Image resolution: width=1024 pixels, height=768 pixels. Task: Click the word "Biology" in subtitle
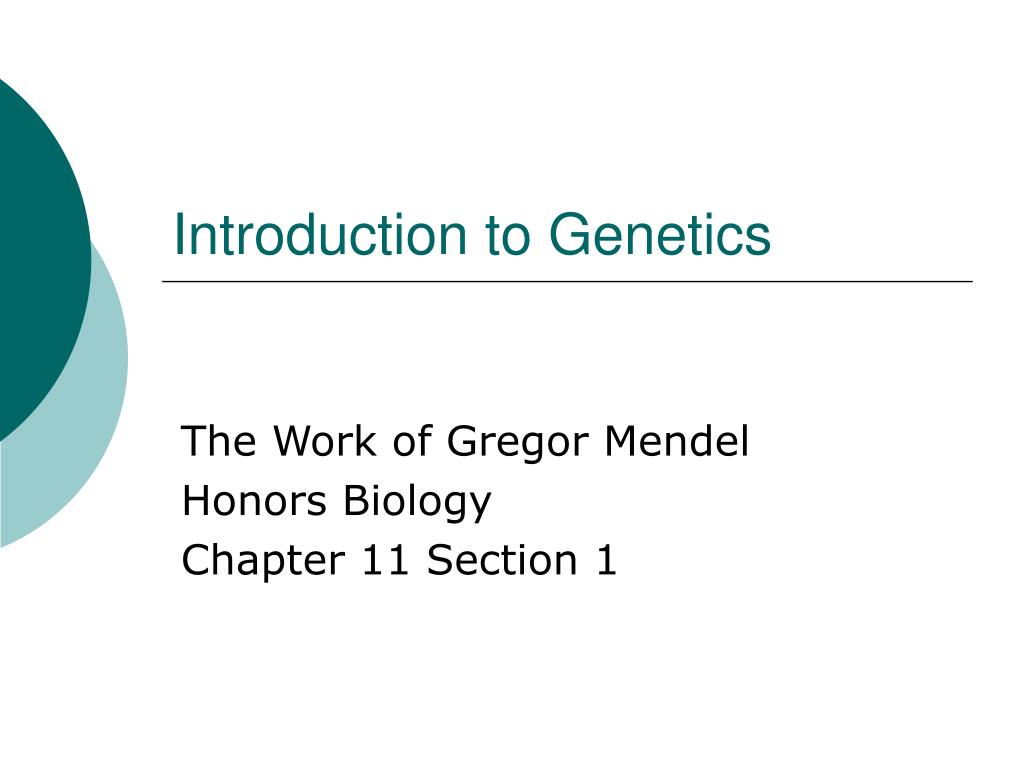click(417, 503)
